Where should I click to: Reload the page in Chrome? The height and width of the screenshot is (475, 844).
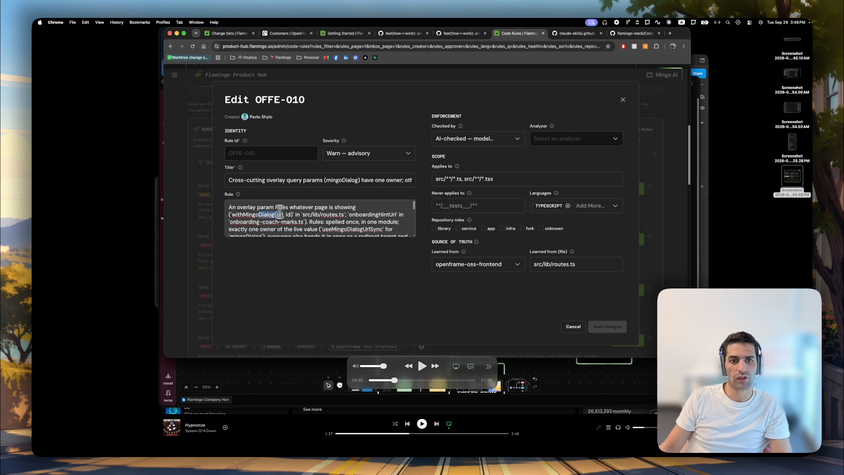[192, 46]
